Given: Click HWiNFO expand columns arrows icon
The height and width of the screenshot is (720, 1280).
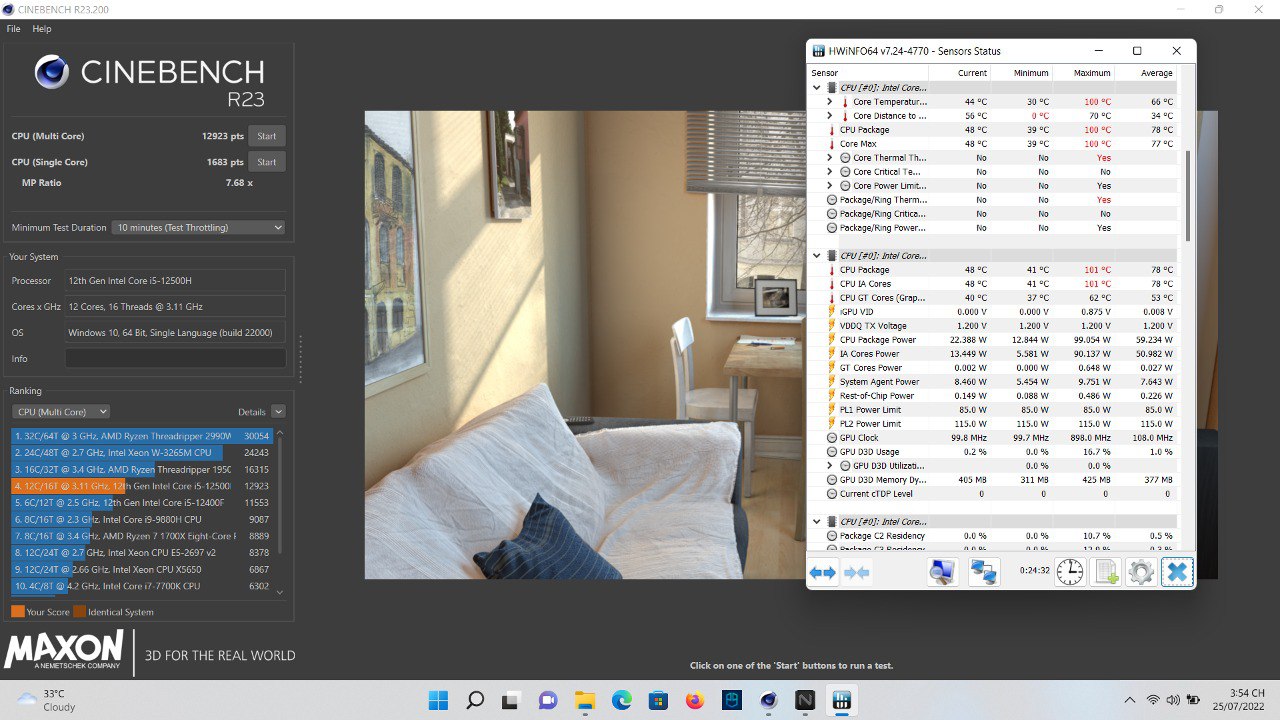Looking at the screenshot, I should tap(823, 573).
